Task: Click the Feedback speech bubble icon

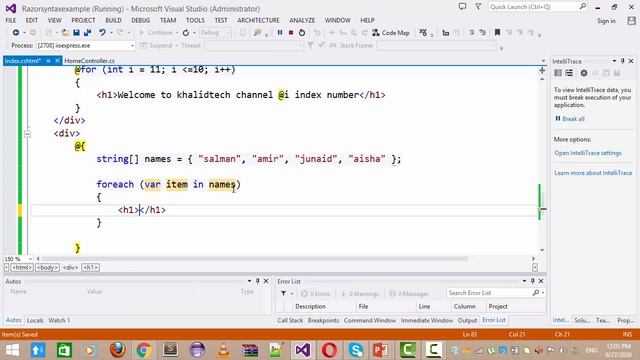Action: (462, 7)
